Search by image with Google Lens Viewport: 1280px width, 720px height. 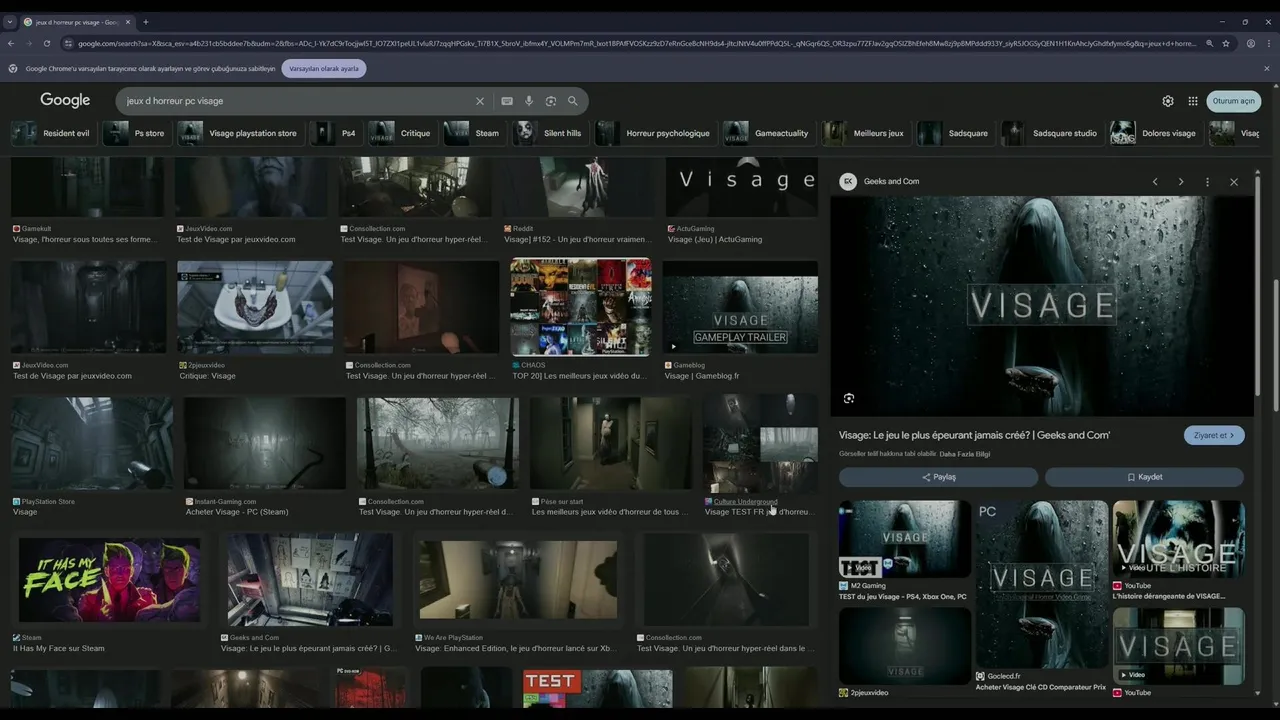pos(551,101)
